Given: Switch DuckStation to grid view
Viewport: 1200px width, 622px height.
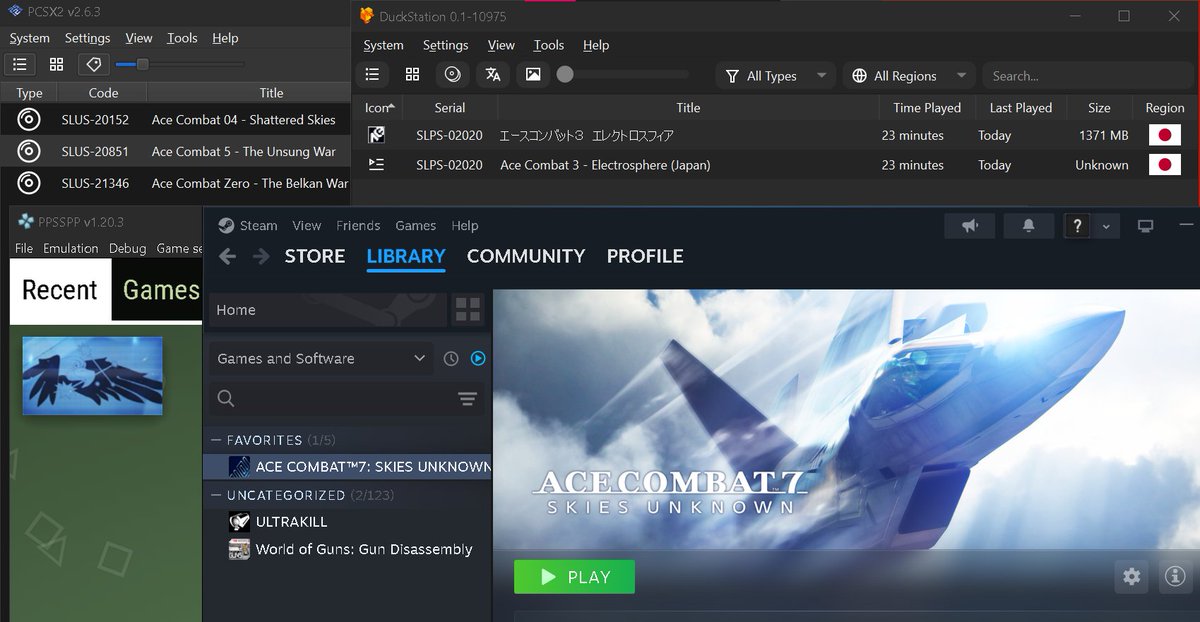Looking at the screenshot, I should point(412,75).
